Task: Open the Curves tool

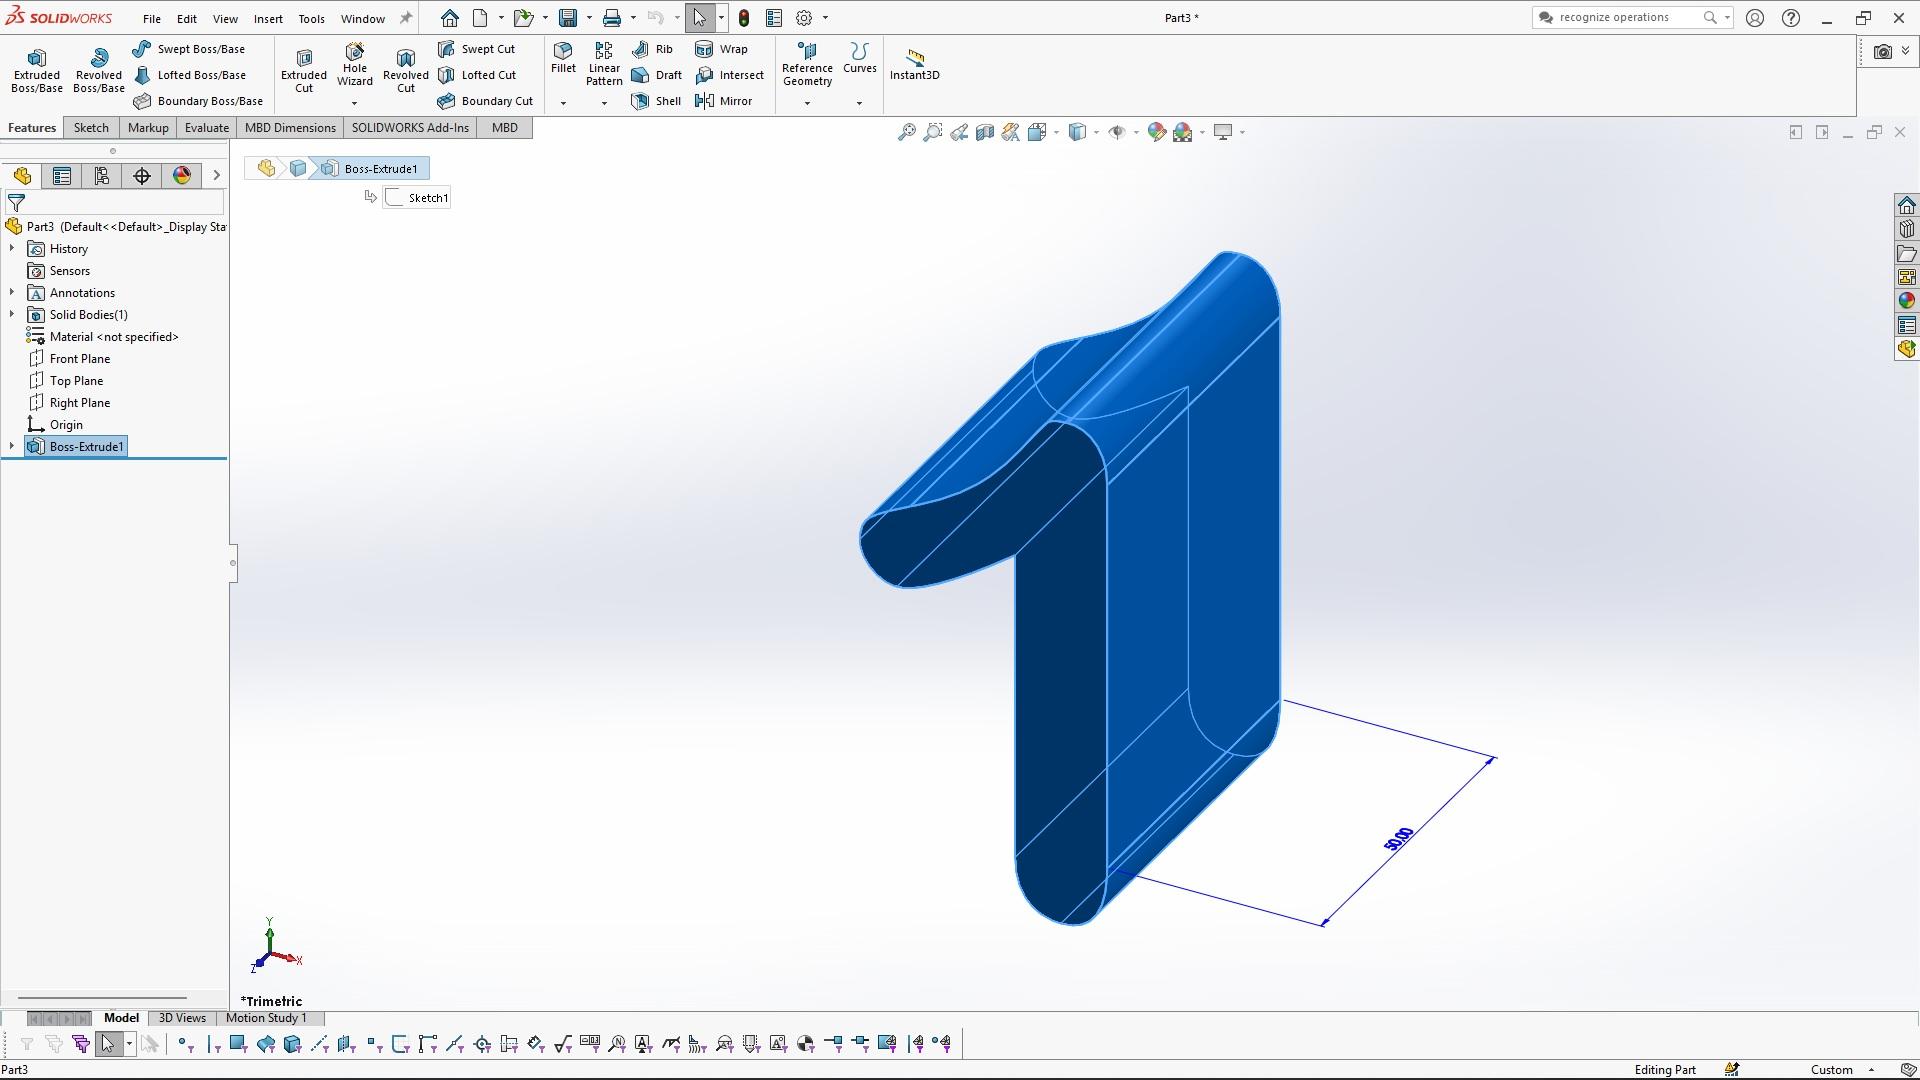Action: [859, 58]
